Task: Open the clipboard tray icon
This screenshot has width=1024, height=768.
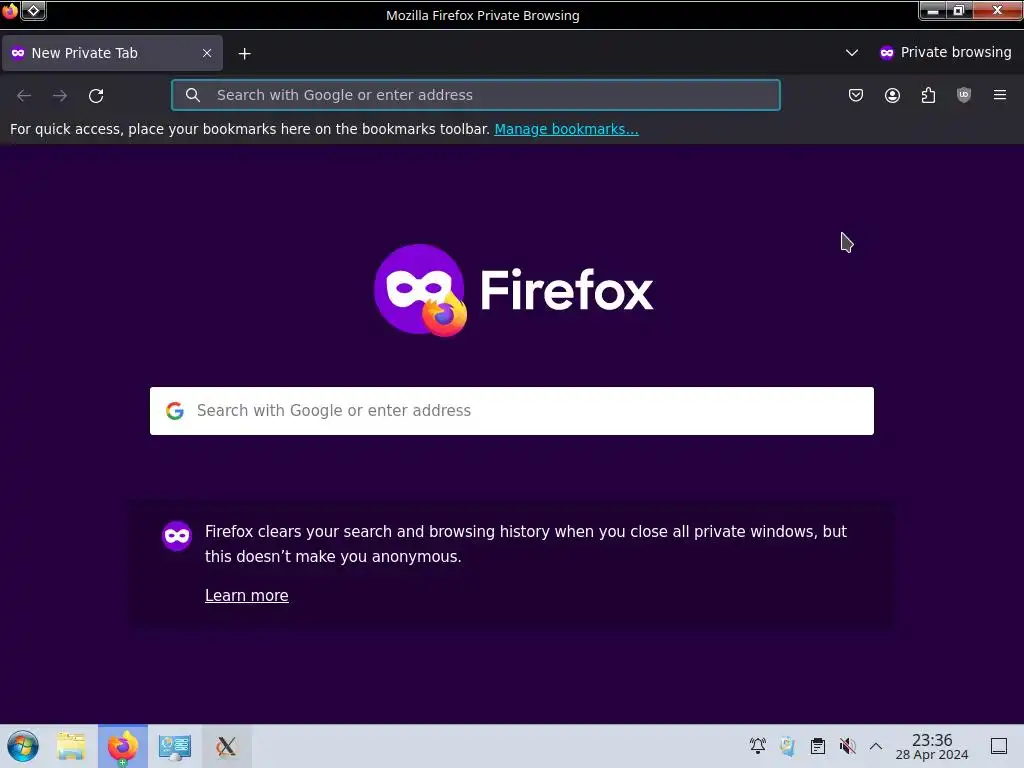Action: click(818, 746)
